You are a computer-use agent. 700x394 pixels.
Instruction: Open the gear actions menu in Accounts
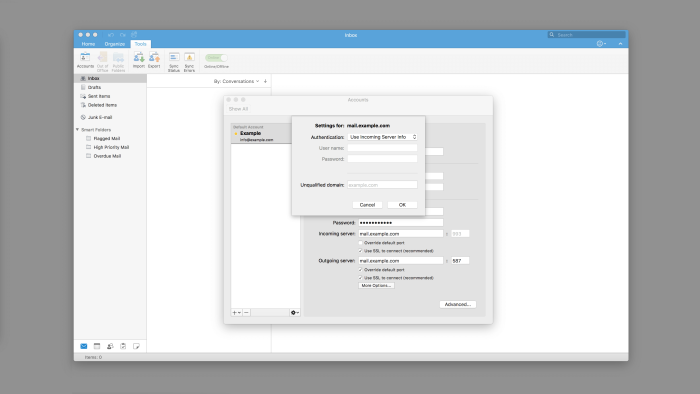pyautogui.click(x=295, y=313)
